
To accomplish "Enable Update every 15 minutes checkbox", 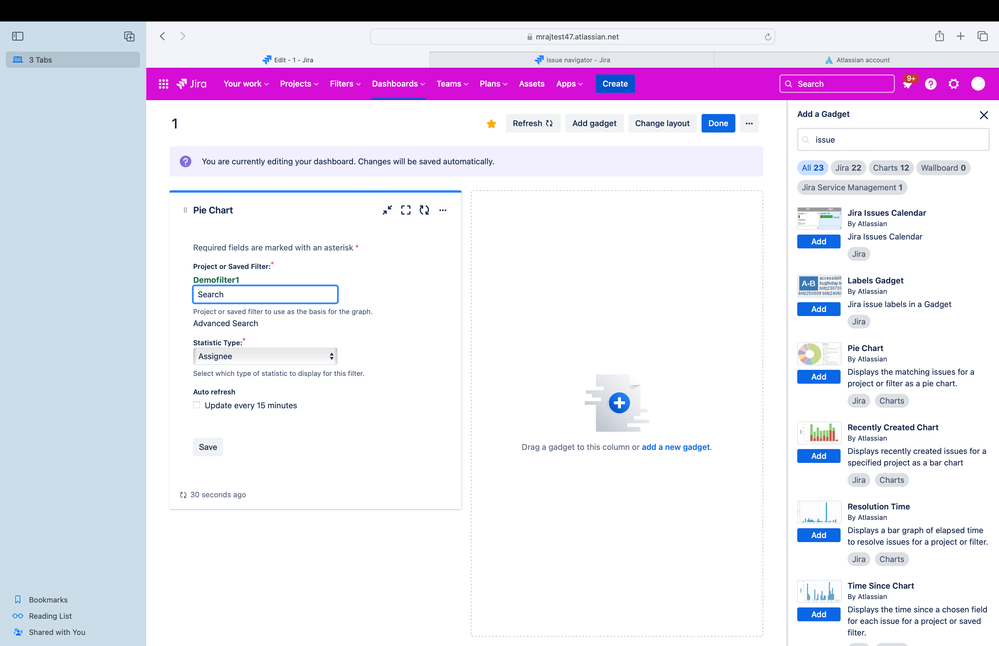I will click(196, 405).
